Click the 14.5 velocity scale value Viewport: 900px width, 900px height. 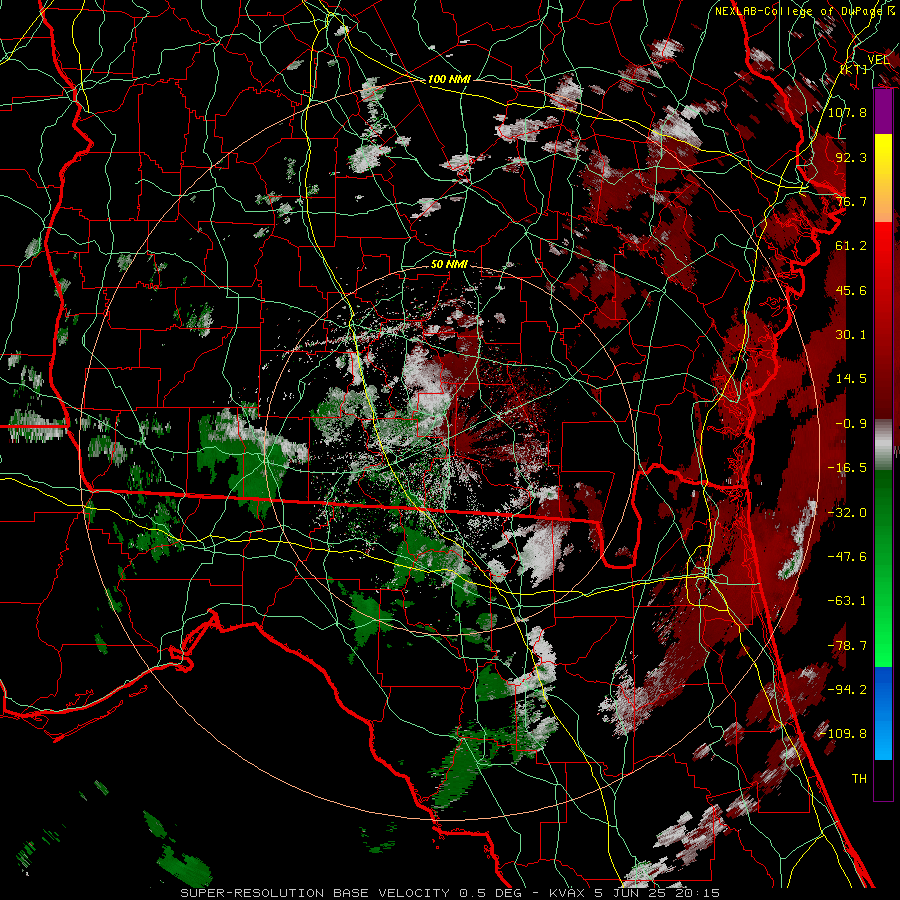click(x=851, y=379)
